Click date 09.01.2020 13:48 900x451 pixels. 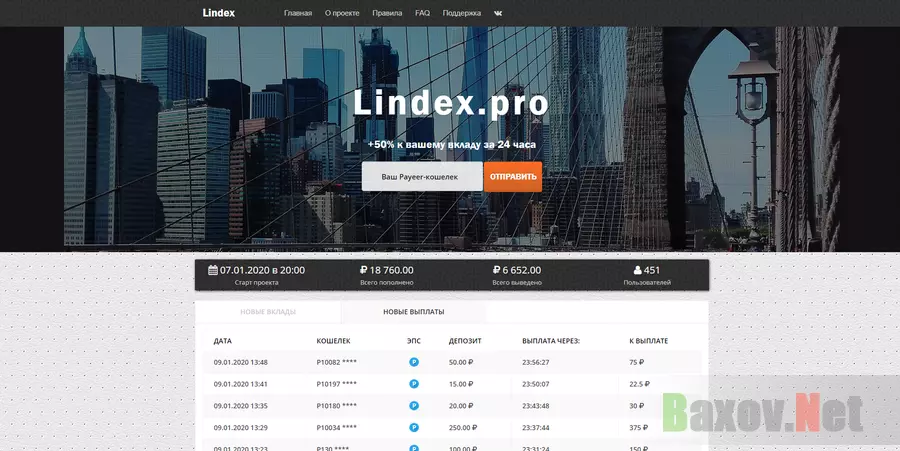point(240,362)
